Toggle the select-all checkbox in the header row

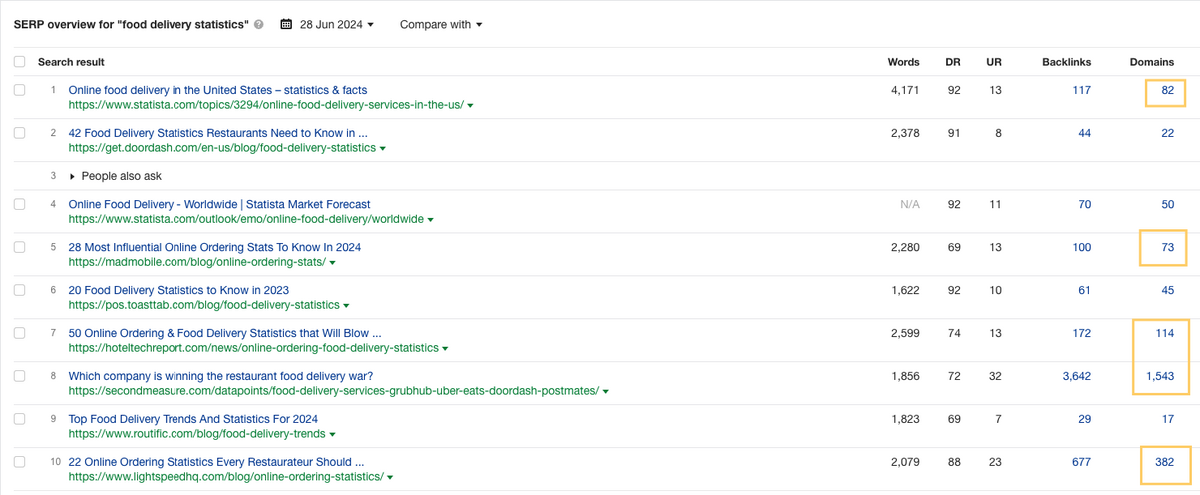tap(20, 62)
